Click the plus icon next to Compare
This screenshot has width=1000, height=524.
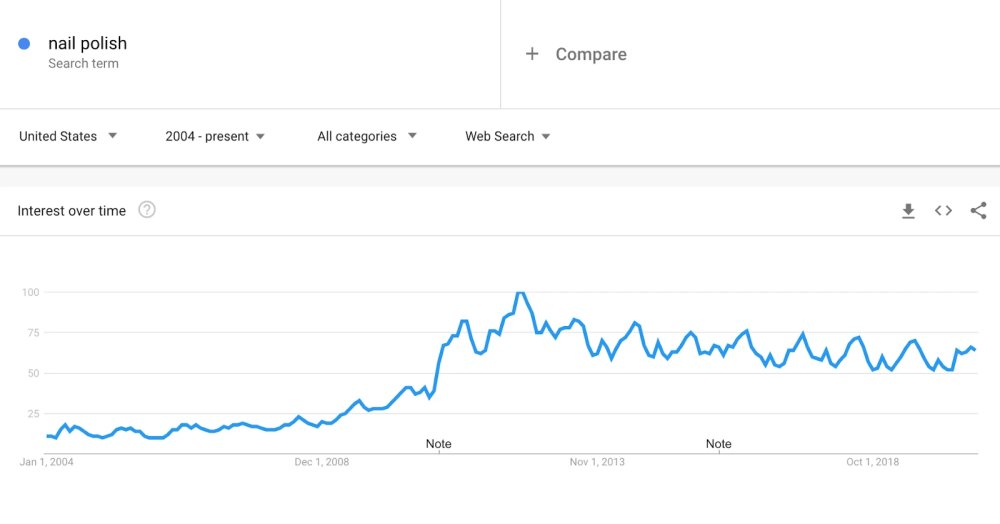pyautogui.click(x=532, y=54)
